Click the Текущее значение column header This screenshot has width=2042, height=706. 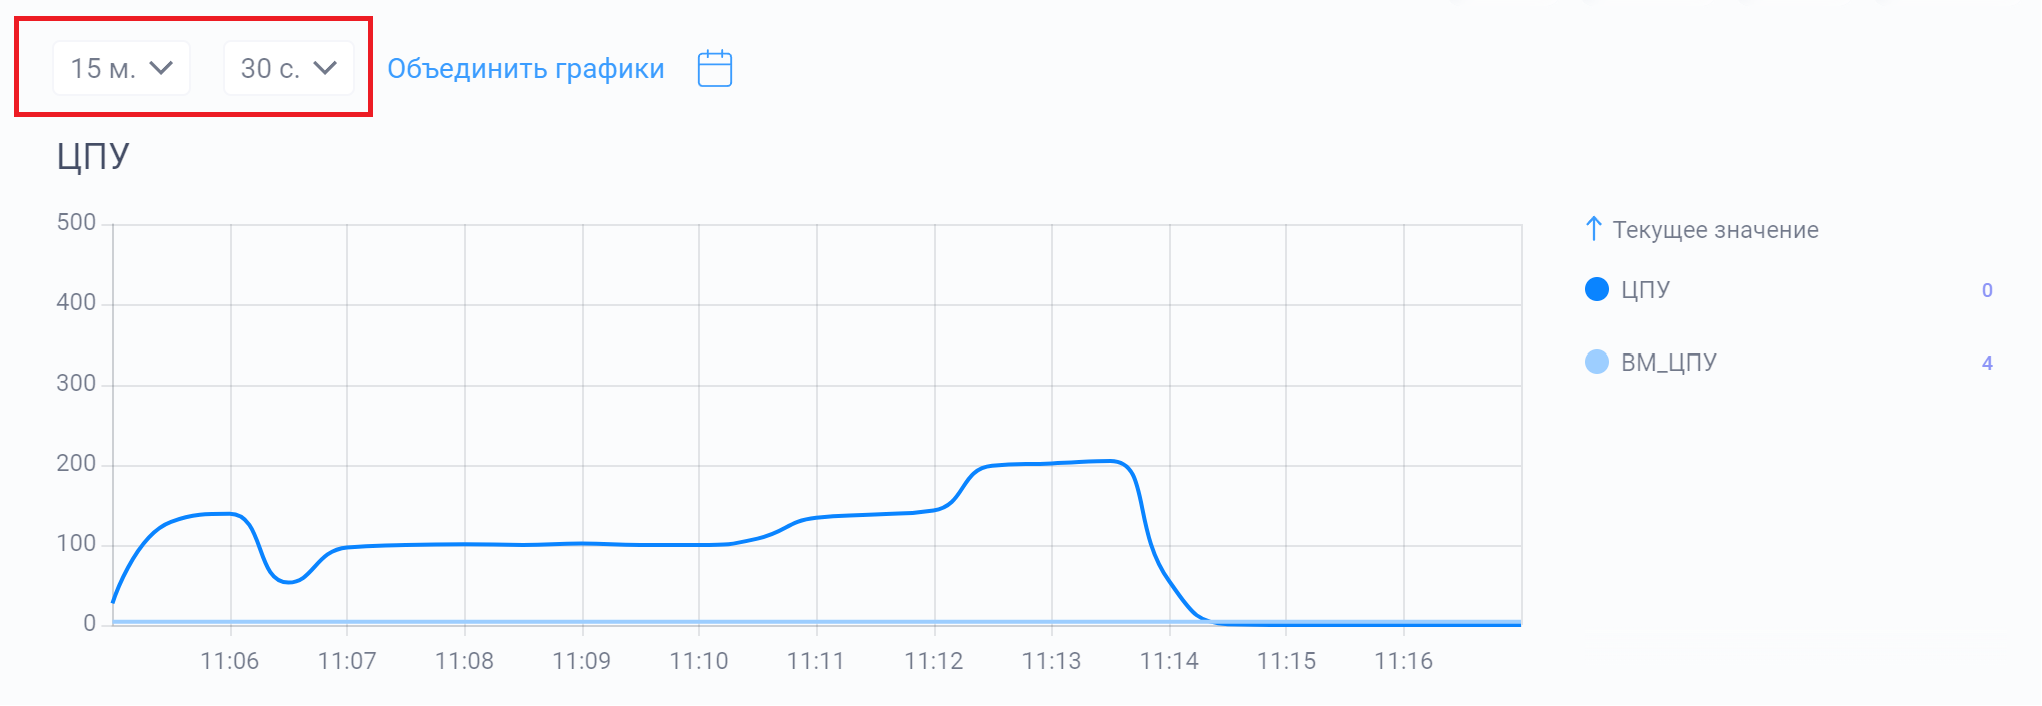[x=1715, y=230]
